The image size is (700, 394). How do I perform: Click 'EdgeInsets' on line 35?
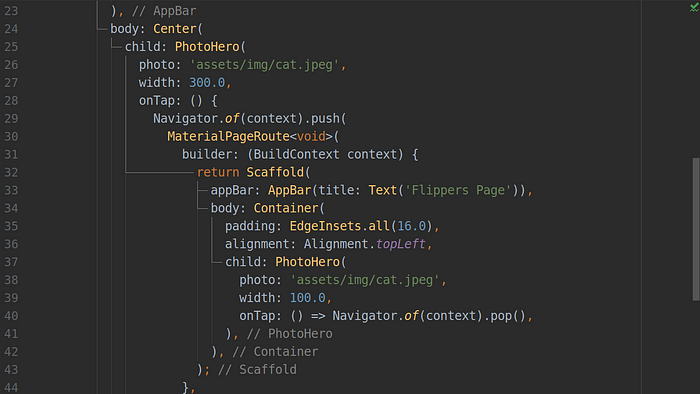click(x=325, y=226)
